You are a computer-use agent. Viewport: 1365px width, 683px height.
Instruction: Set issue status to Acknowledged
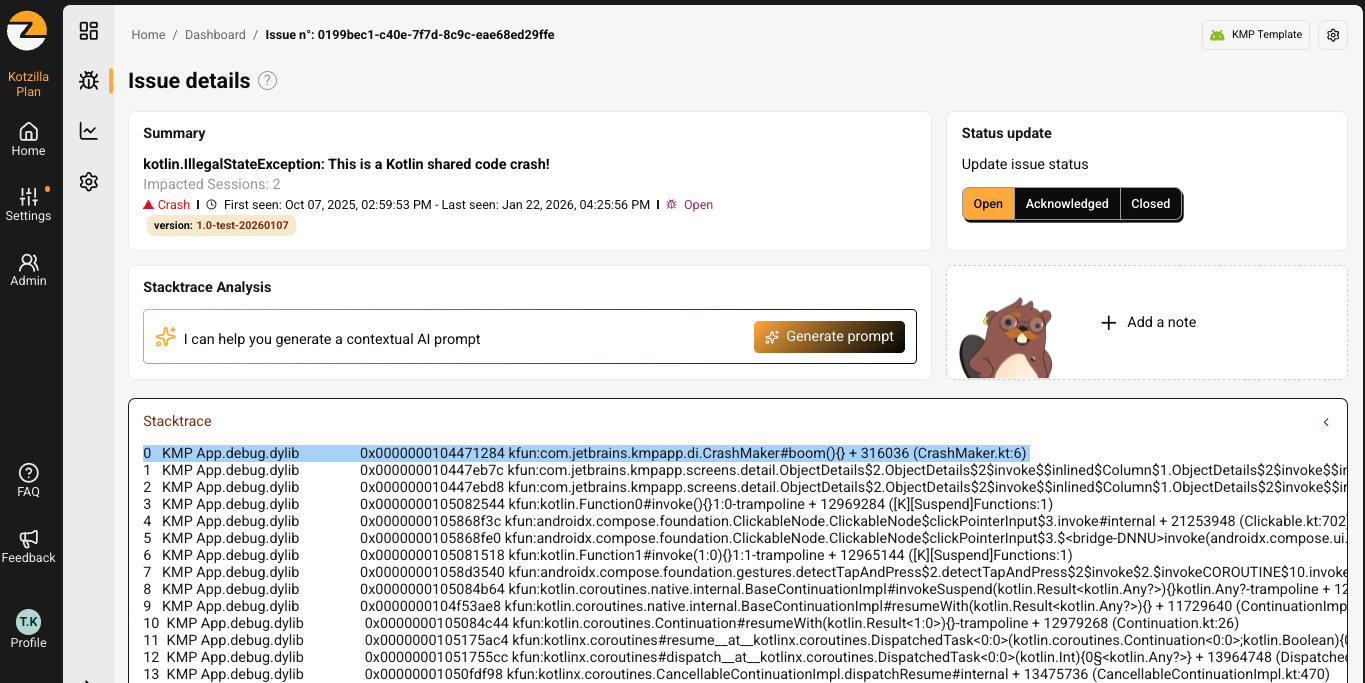[1067, 204]
